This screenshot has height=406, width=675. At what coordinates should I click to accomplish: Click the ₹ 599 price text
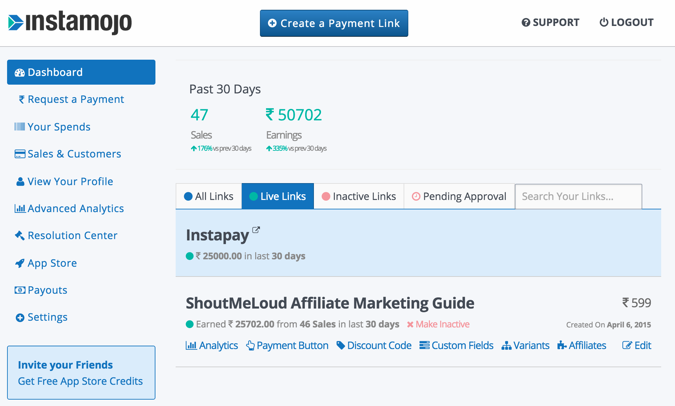[x=637, y=303]
